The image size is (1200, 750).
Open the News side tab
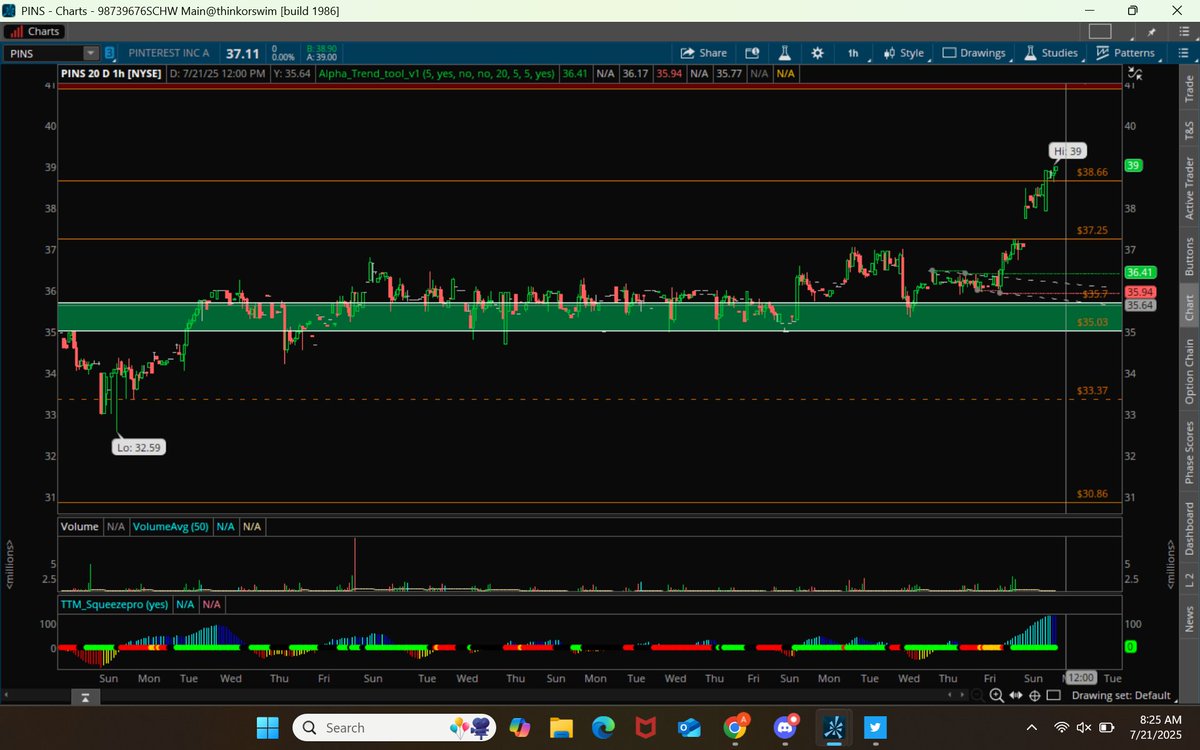[1189, 619]
